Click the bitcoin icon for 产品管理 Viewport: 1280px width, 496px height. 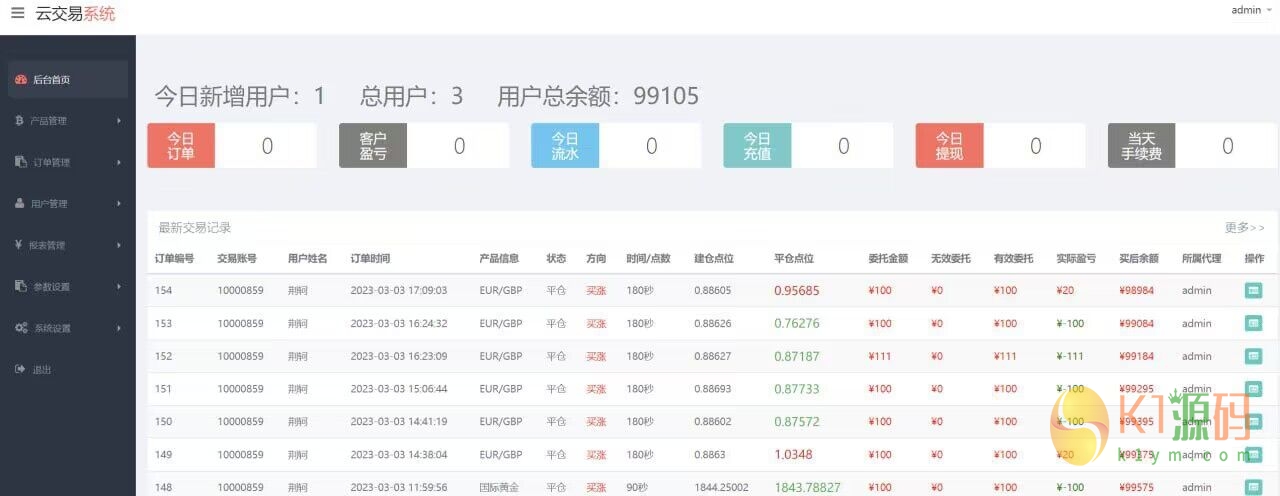coord(20,121)
